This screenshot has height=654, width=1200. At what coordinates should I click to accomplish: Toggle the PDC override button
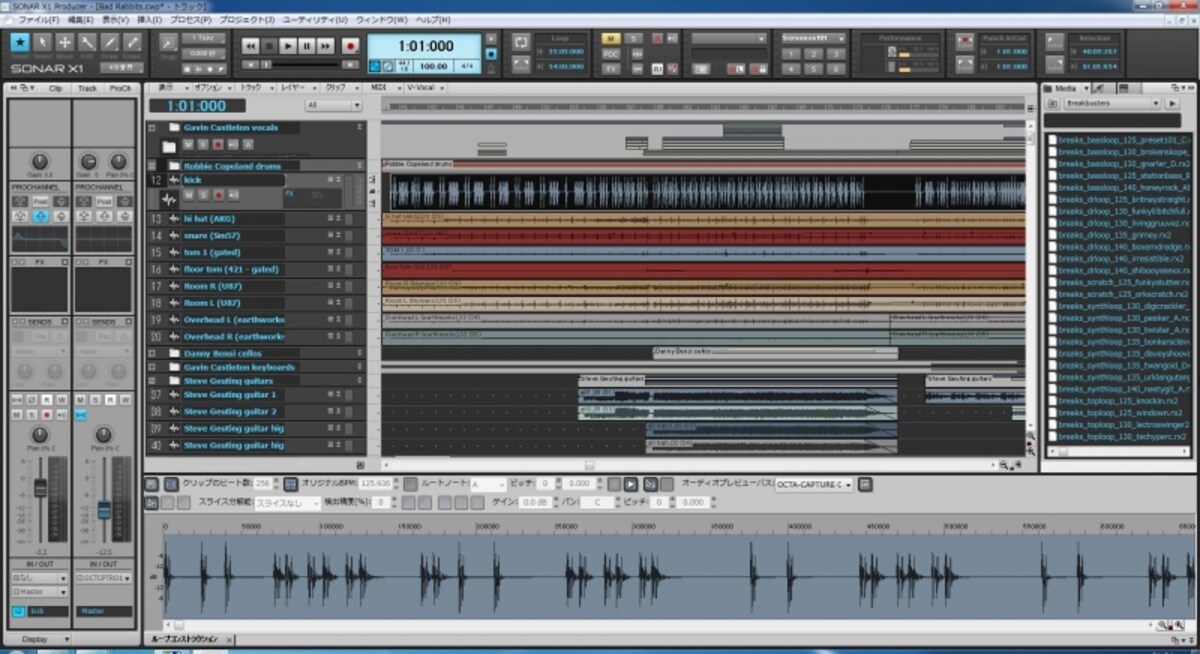[x=611, y=53]
